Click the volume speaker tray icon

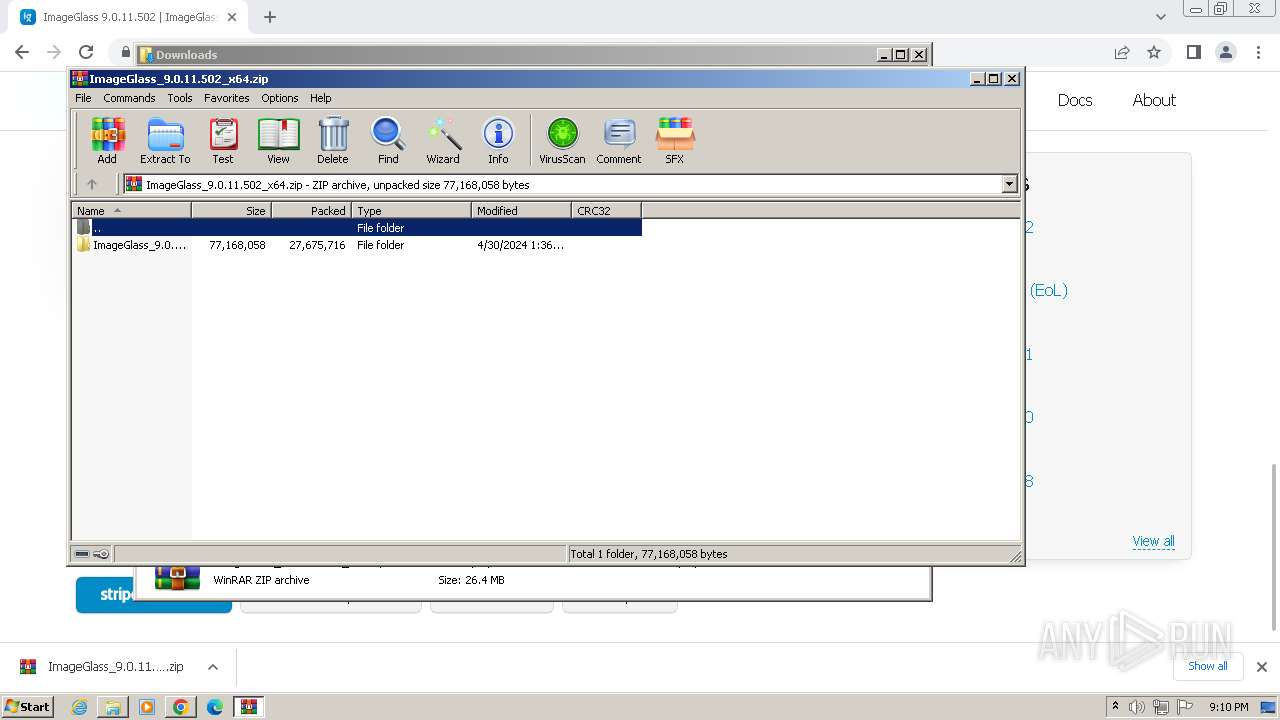1137,707
